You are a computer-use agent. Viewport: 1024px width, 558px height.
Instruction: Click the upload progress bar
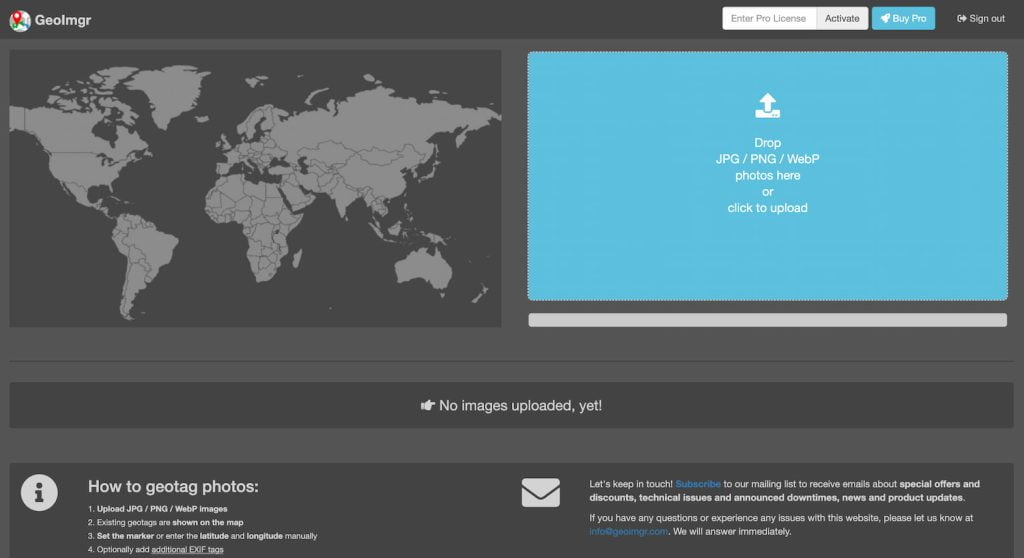(x=767, y=320)
